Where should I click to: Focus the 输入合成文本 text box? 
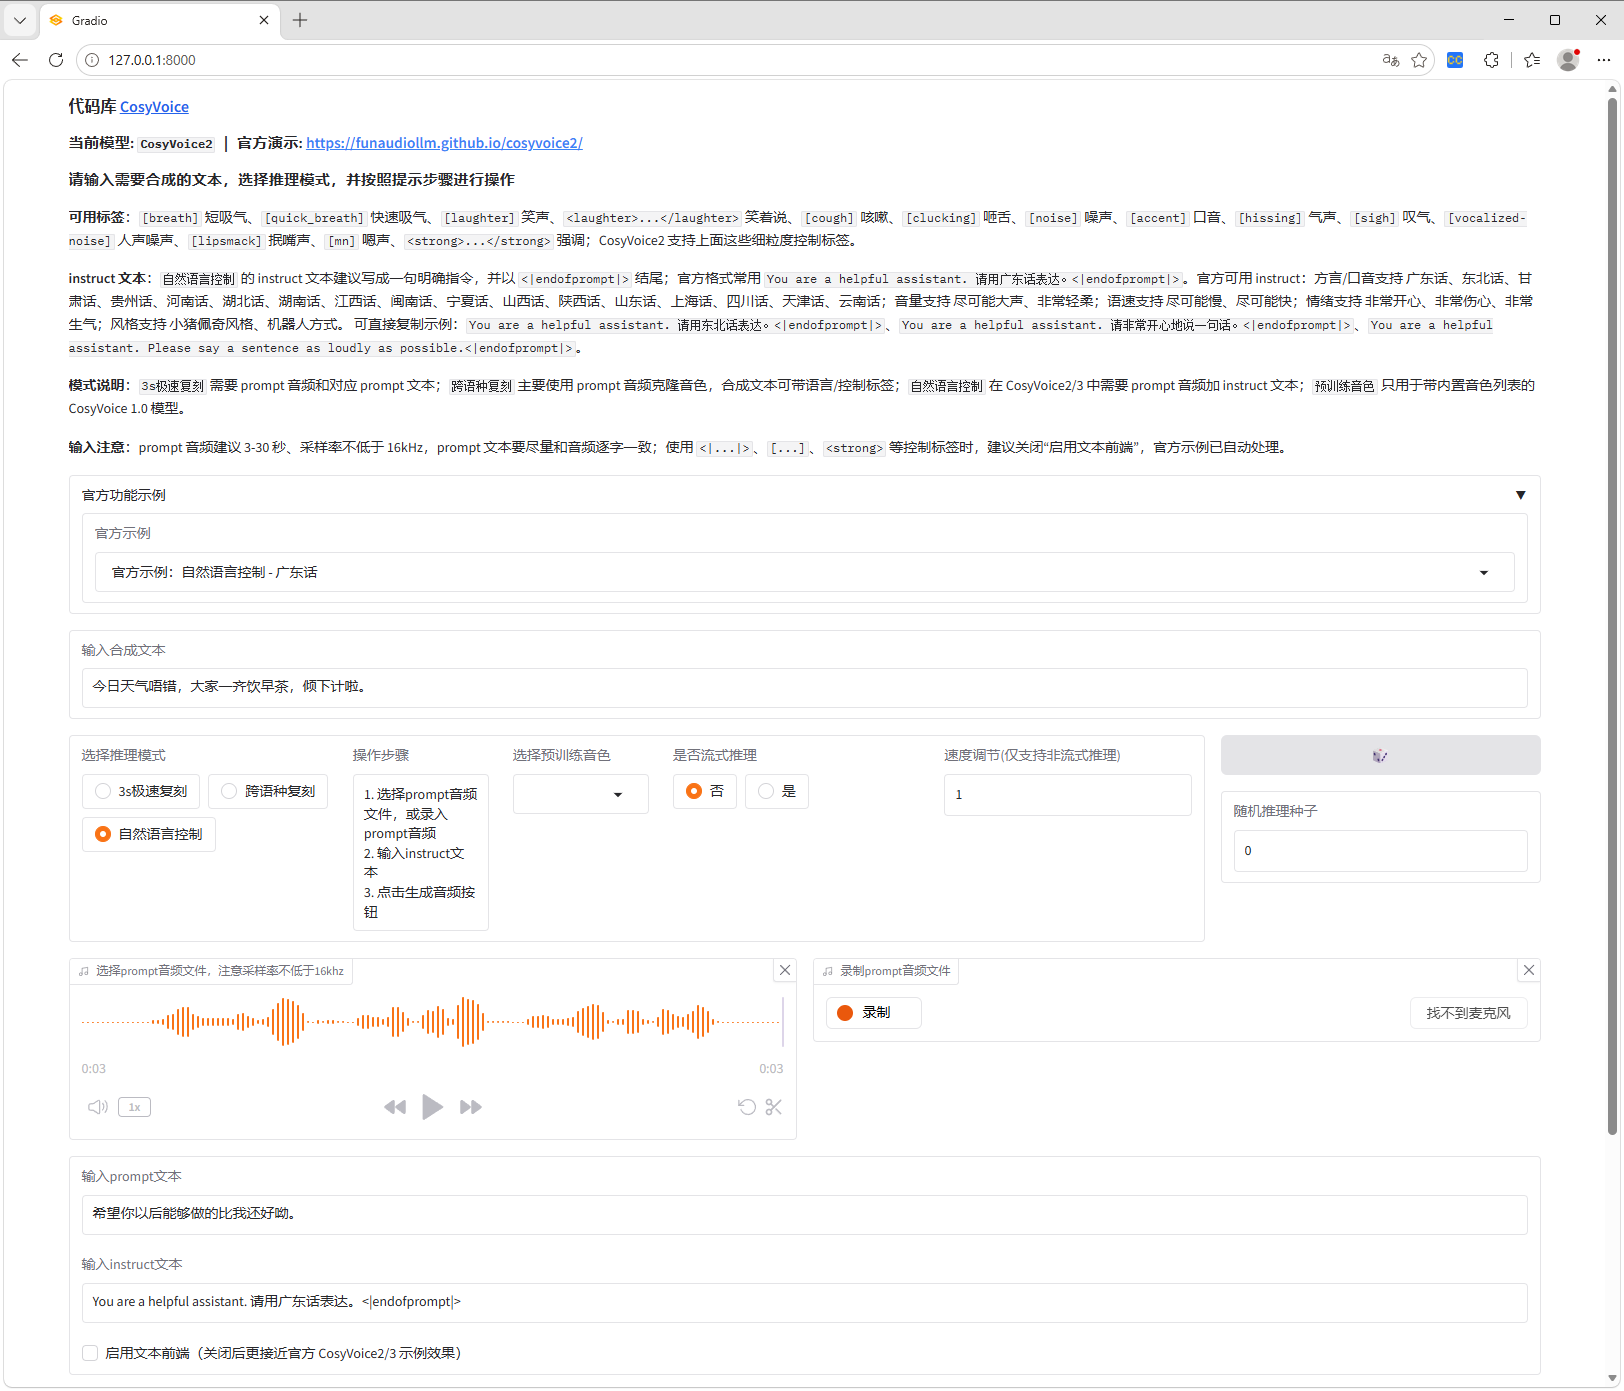pyautogui.click(x=805, y=687)
